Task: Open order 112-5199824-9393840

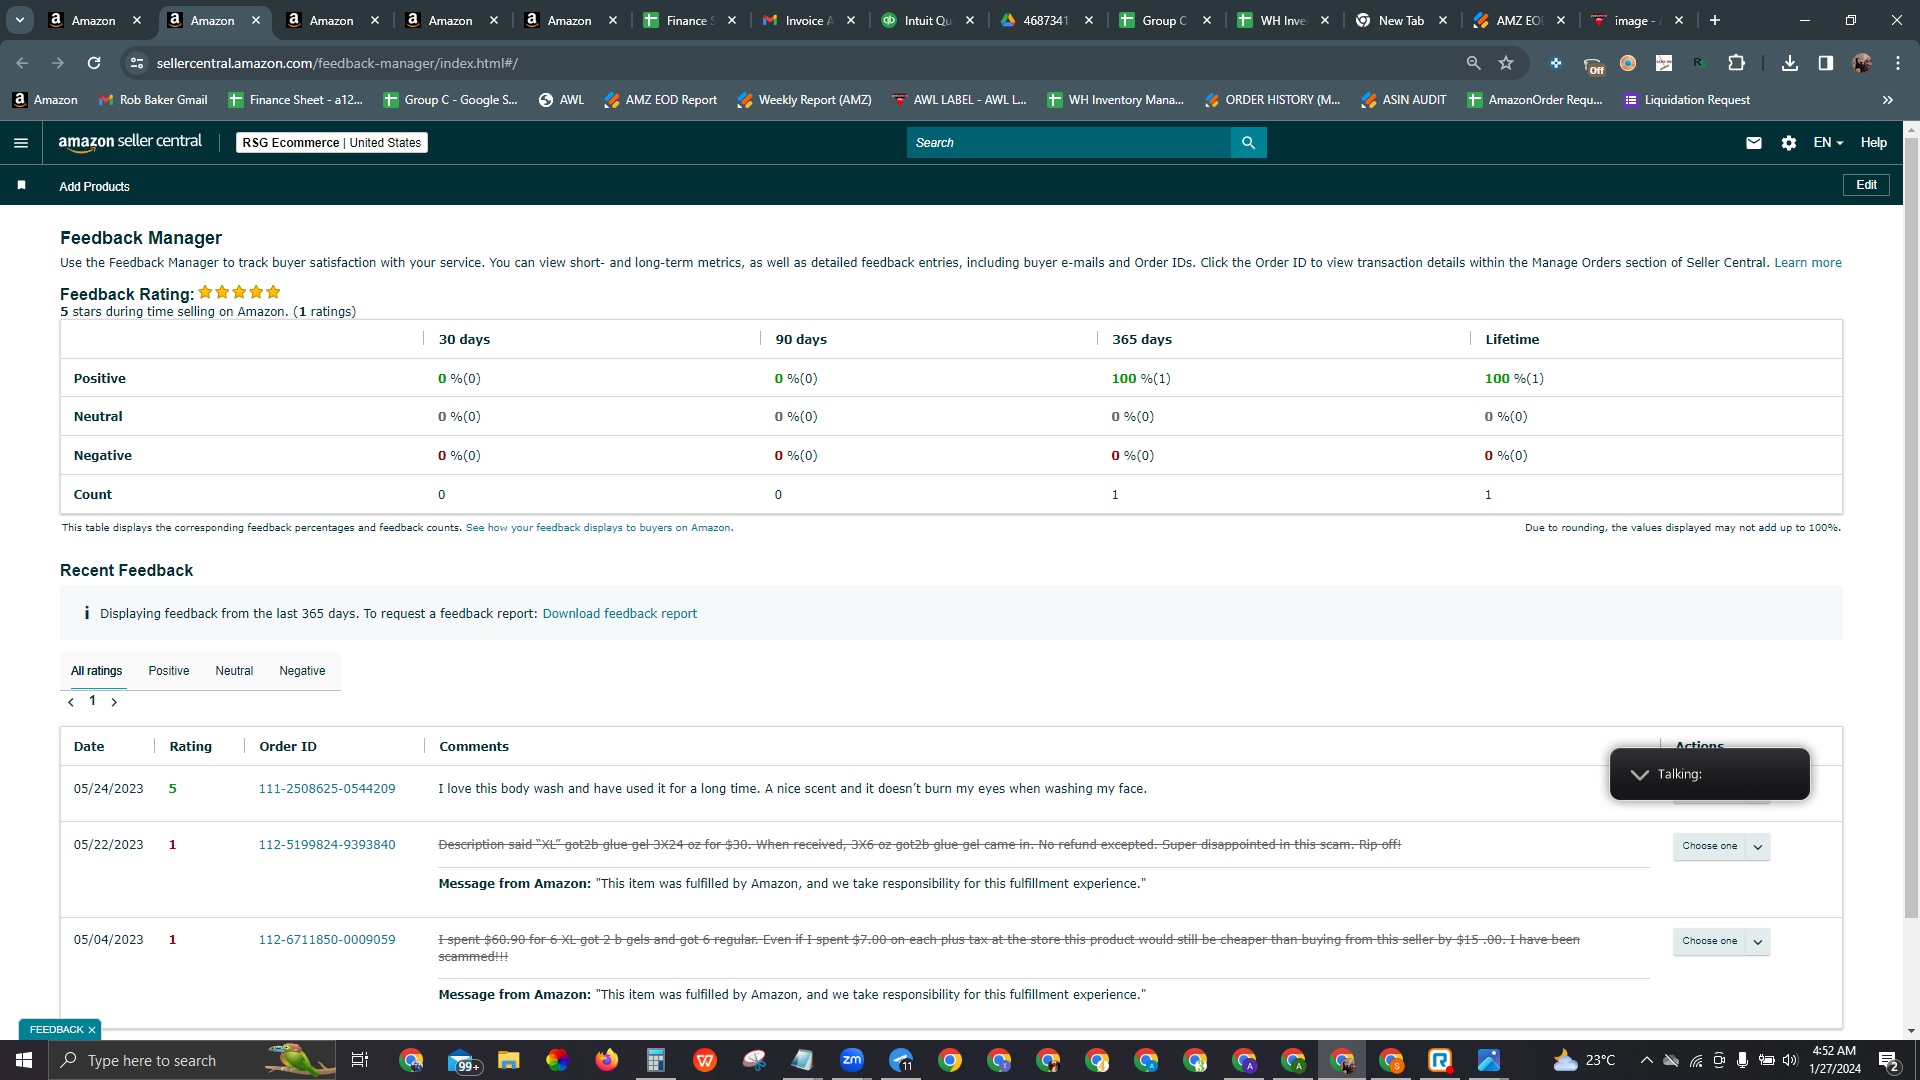Action: [327, 845]
